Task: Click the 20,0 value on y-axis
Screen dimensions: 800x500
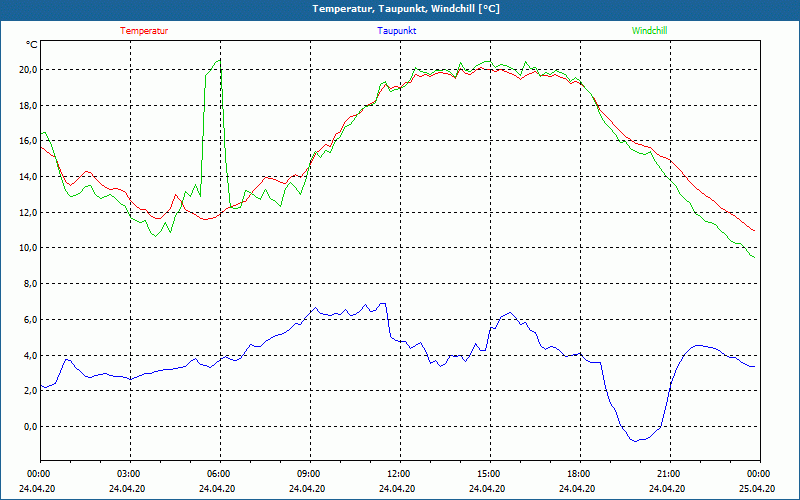Action: click(x=27, y=70)
